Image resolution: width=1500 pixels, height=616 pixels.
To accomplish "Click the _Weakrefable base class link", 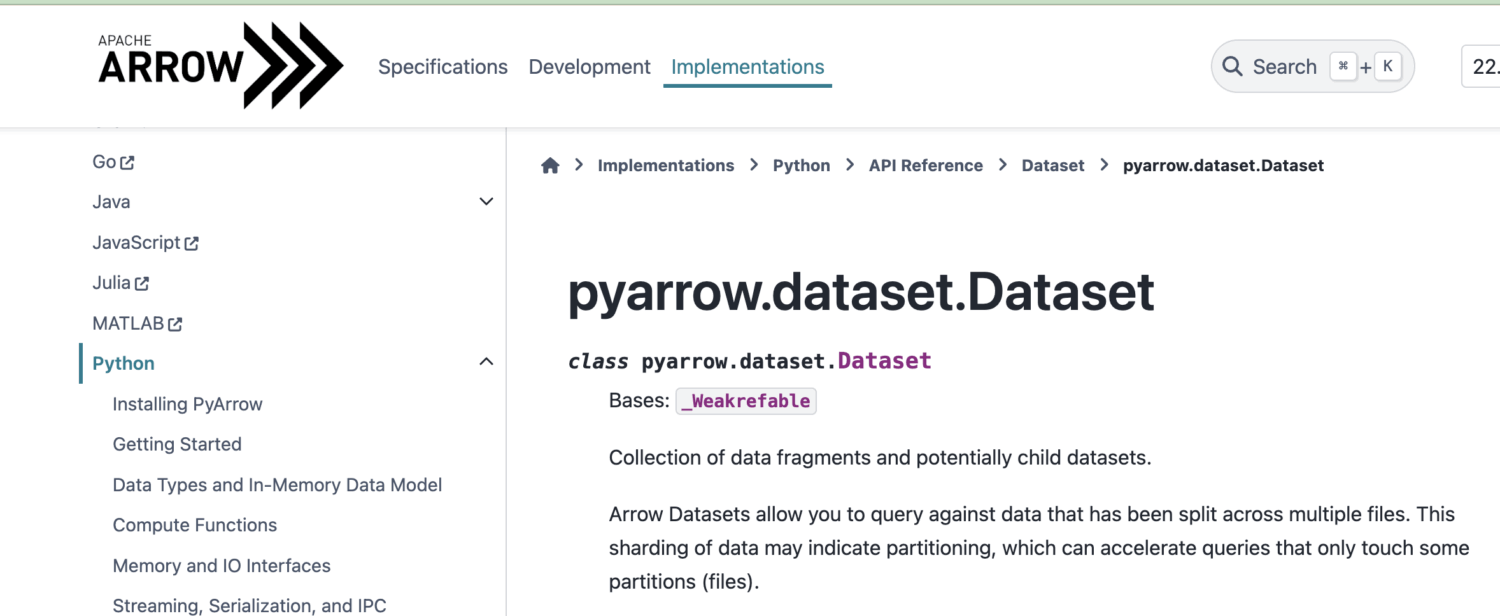I will (746, 401).
